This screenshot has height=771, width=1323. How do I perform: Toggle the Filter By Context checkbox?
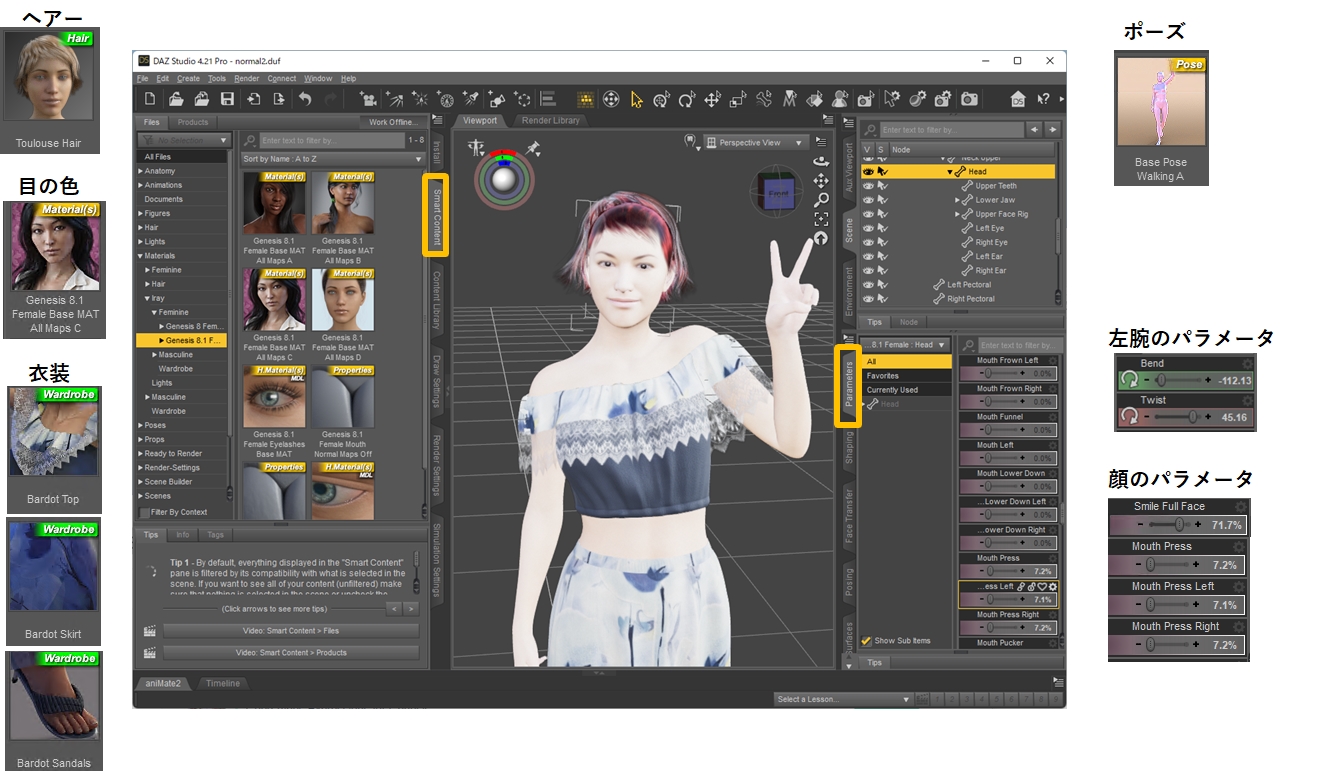(x=145, y=512)
